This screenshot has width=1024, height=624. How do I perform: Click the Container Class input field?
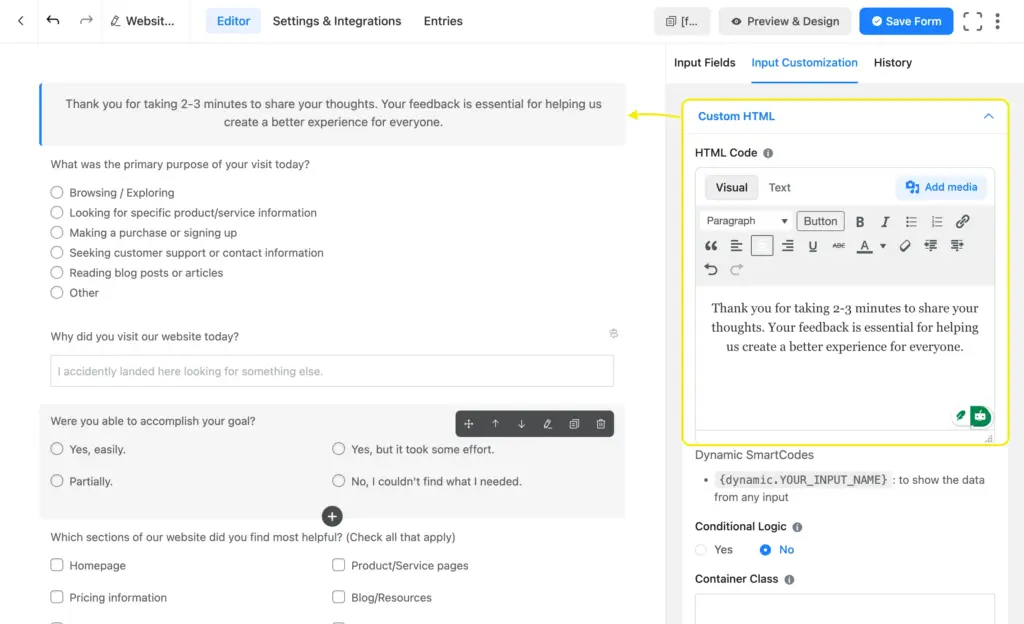pos(843,610)
